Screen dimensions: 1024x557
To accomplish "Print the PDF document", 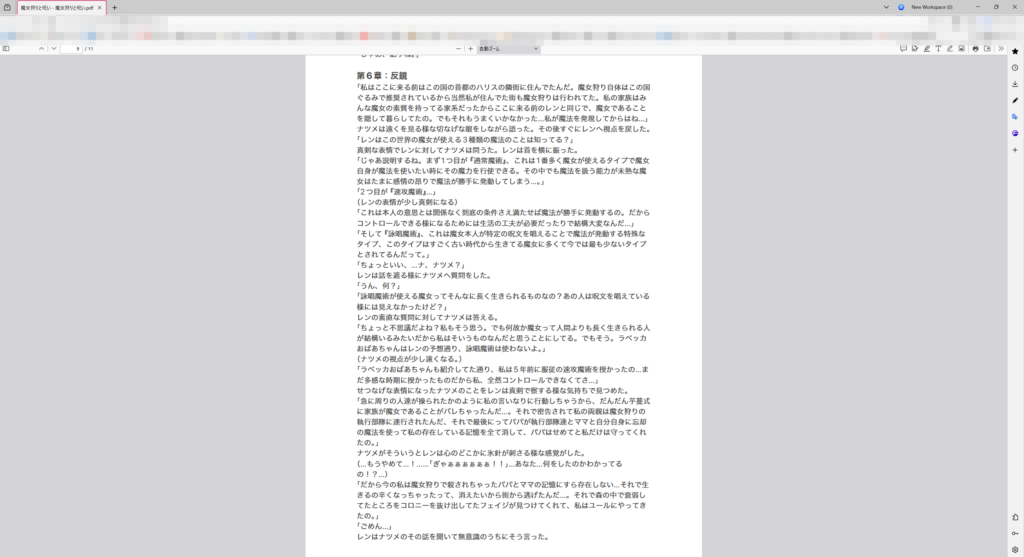I will (x=976, y=48).
